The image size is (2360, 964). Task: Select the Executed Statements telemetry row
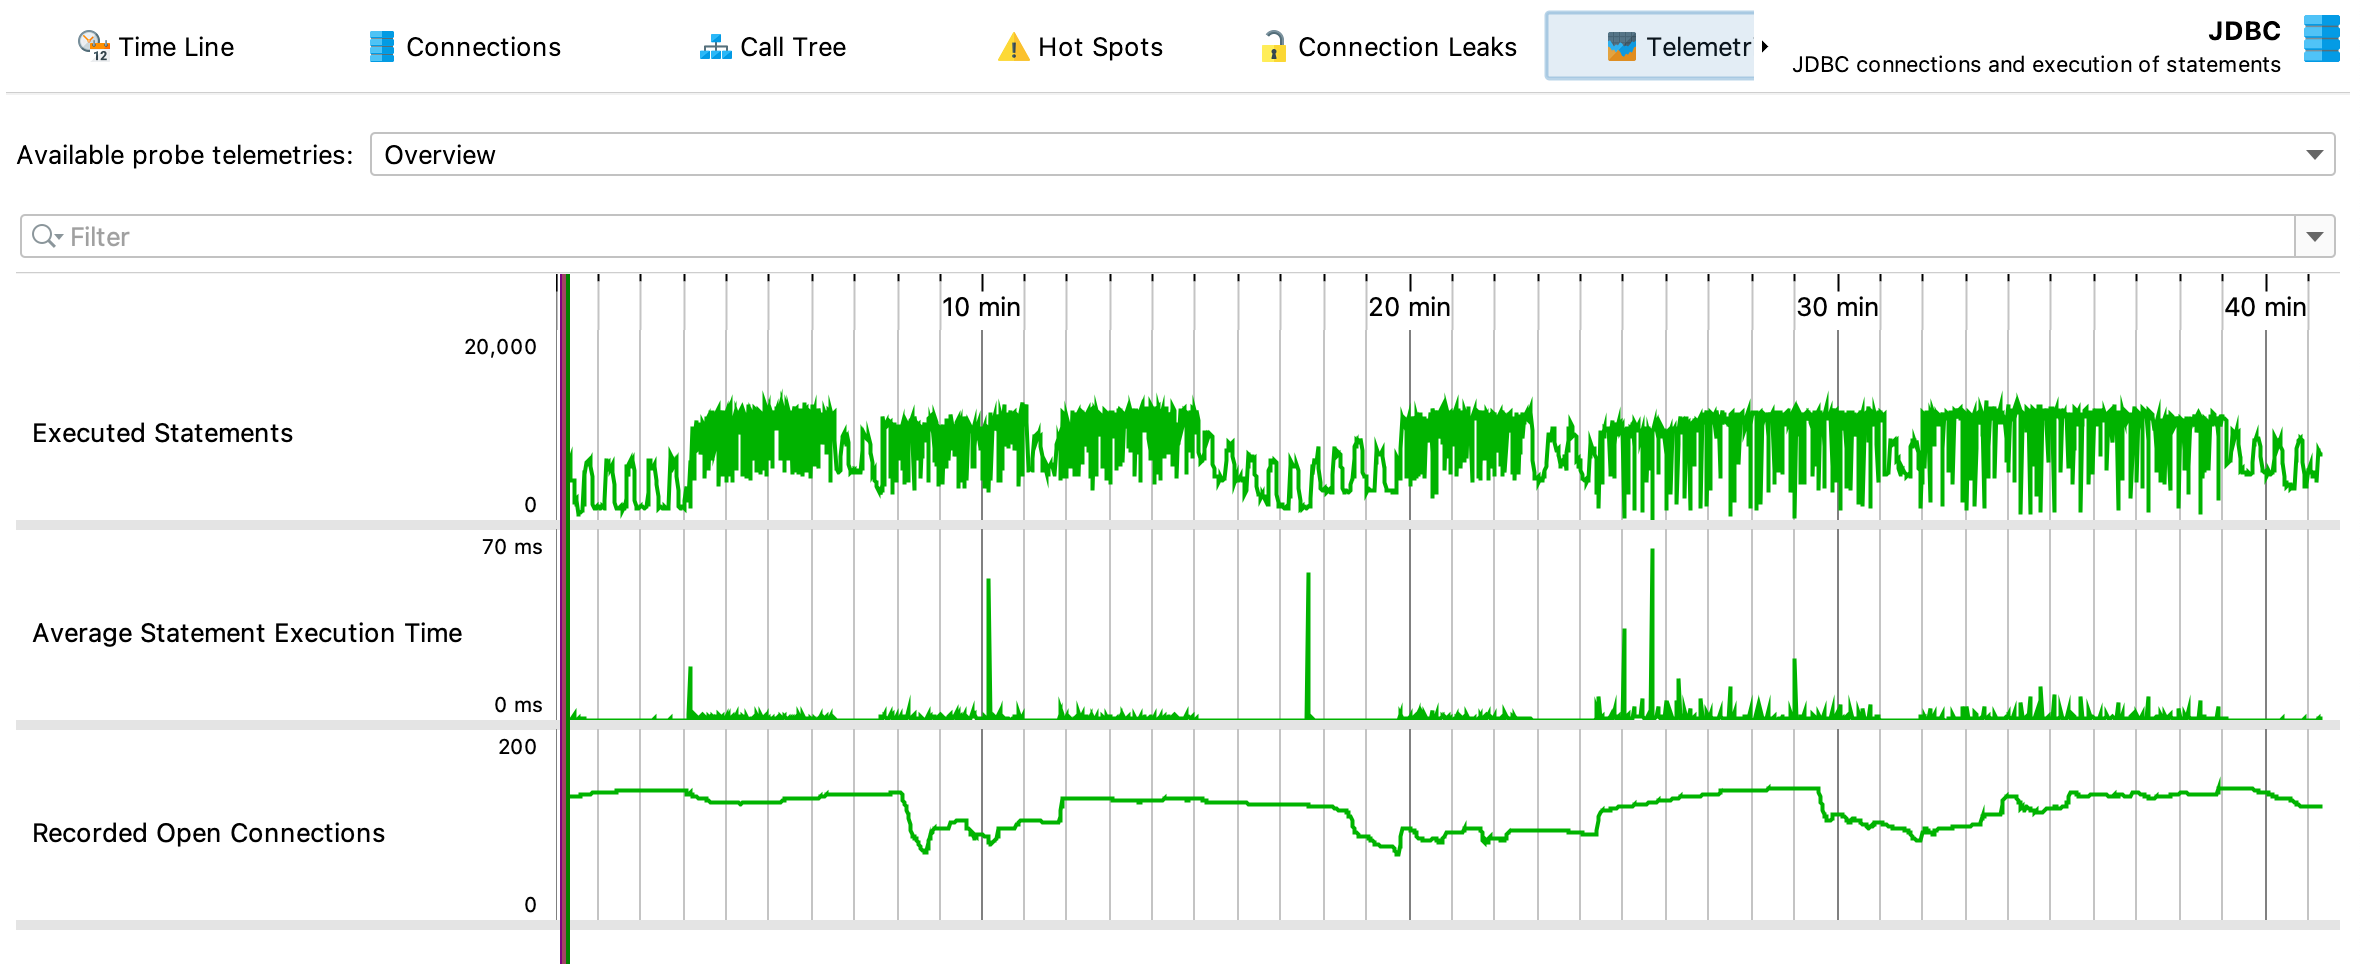tap(162, 433)
